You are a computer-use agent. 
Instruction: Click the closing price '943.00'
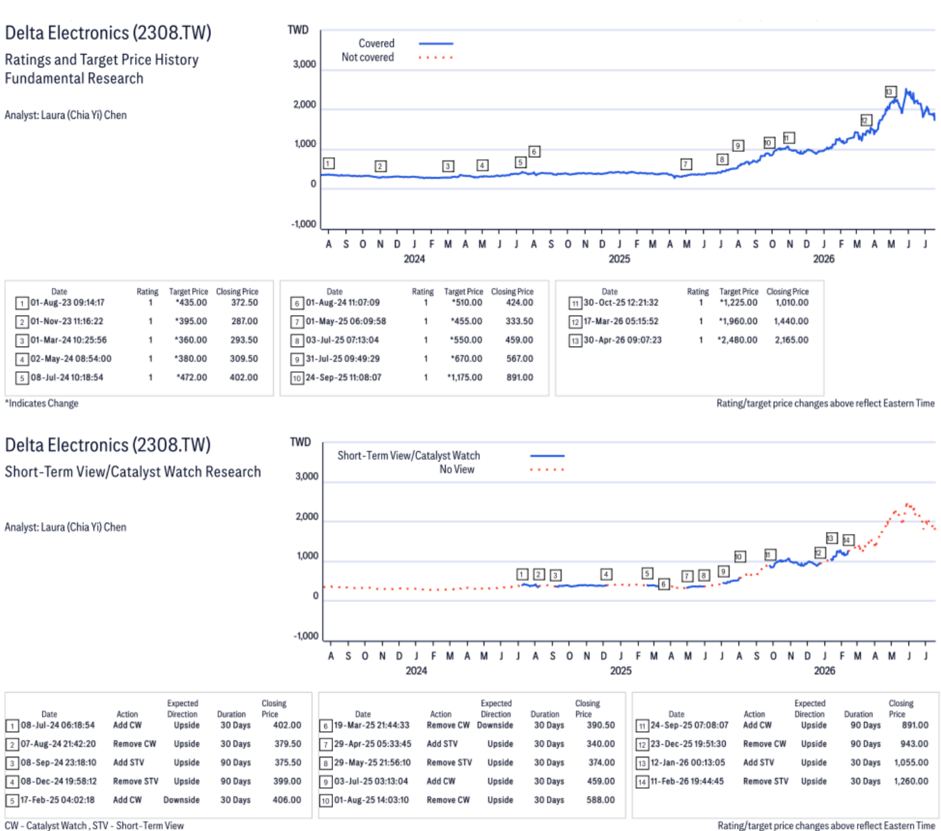[915, 744]
